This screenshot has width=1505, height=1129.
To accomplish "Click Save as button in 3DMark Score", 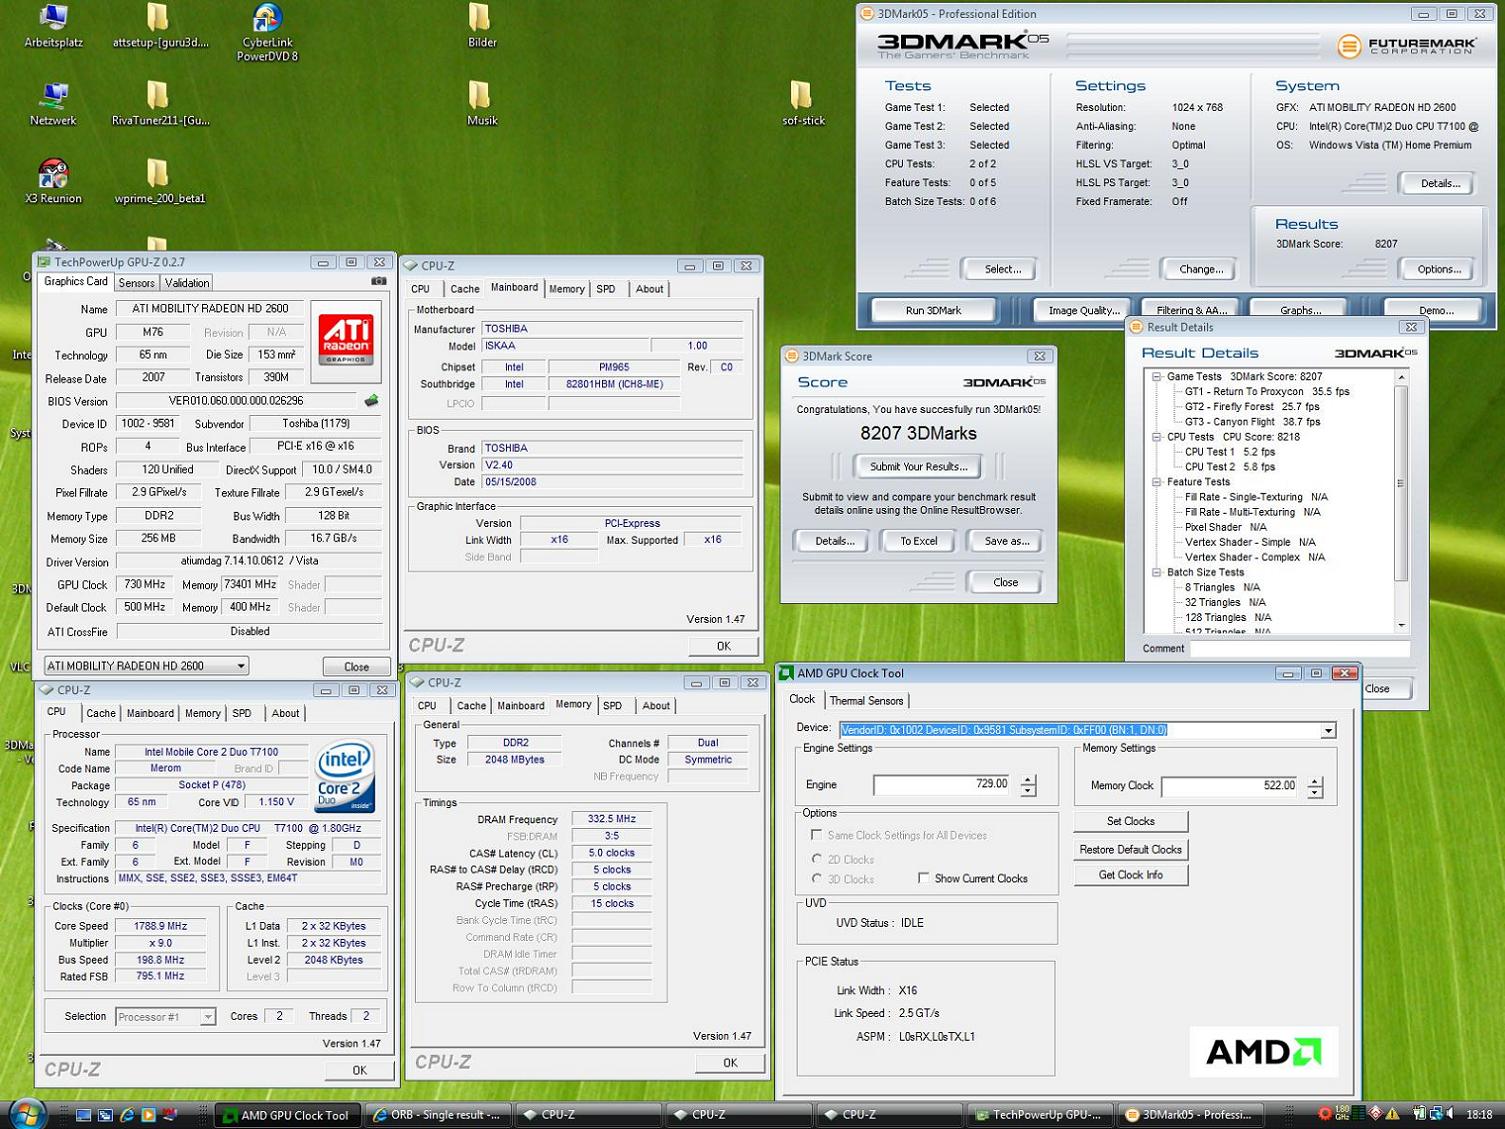I will click(1006, 541).
